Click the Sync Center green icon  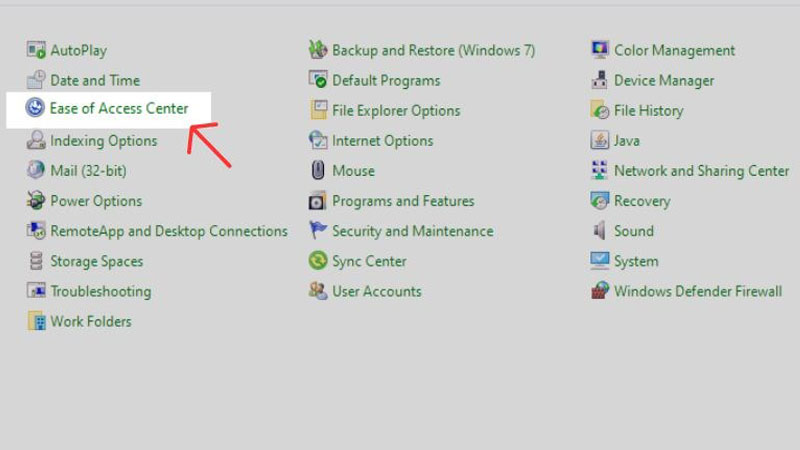(x=318, y=261)
